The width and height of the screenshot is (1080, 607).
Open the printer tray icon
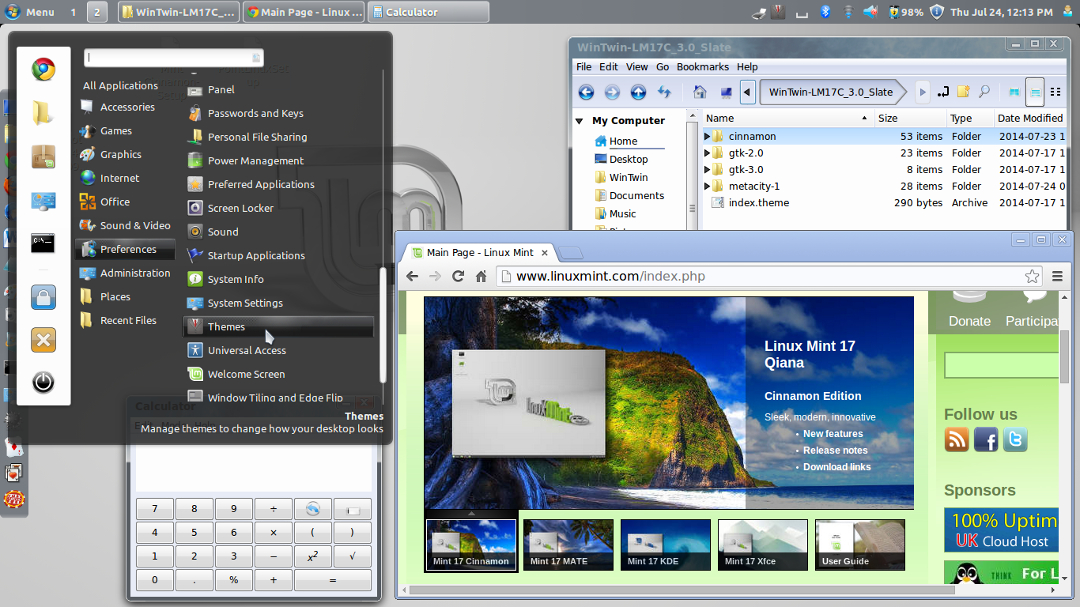click(759, 12)
